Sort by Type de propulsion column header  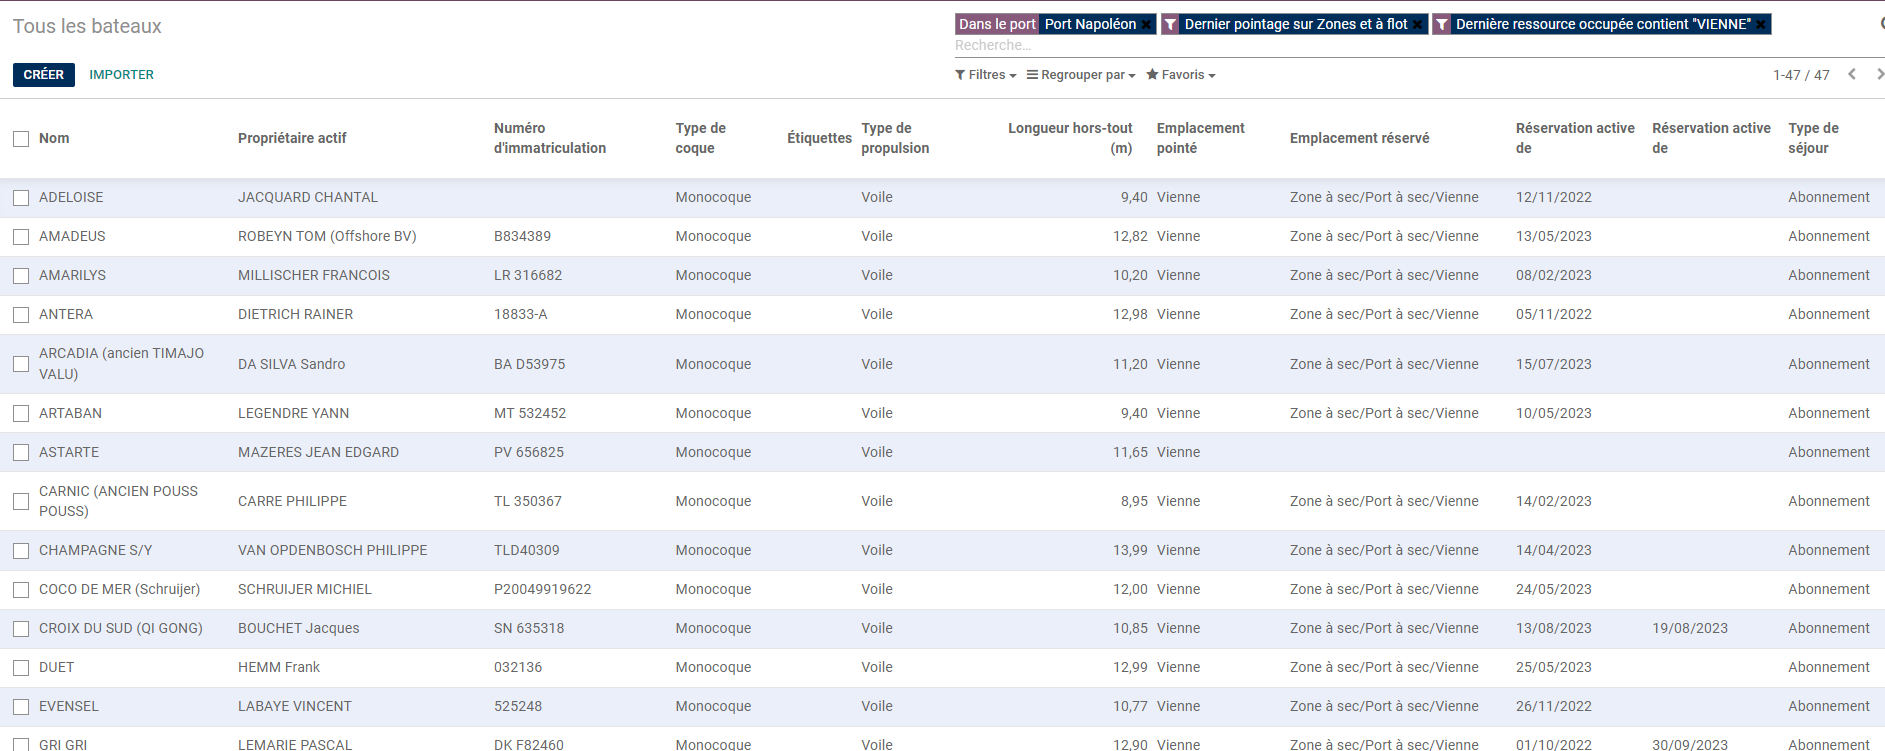tap(895, 138)
